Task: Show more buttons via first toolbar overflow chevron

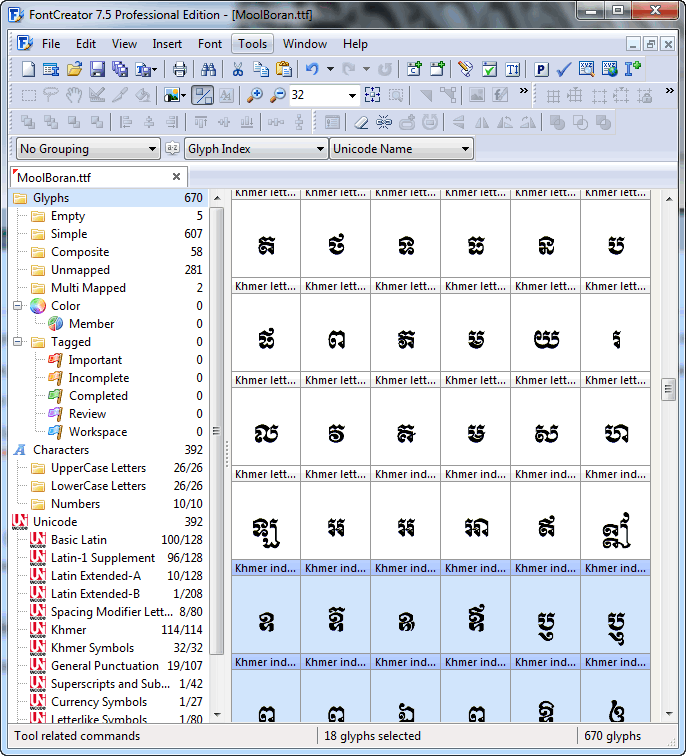Action: [x=524, y=91]
